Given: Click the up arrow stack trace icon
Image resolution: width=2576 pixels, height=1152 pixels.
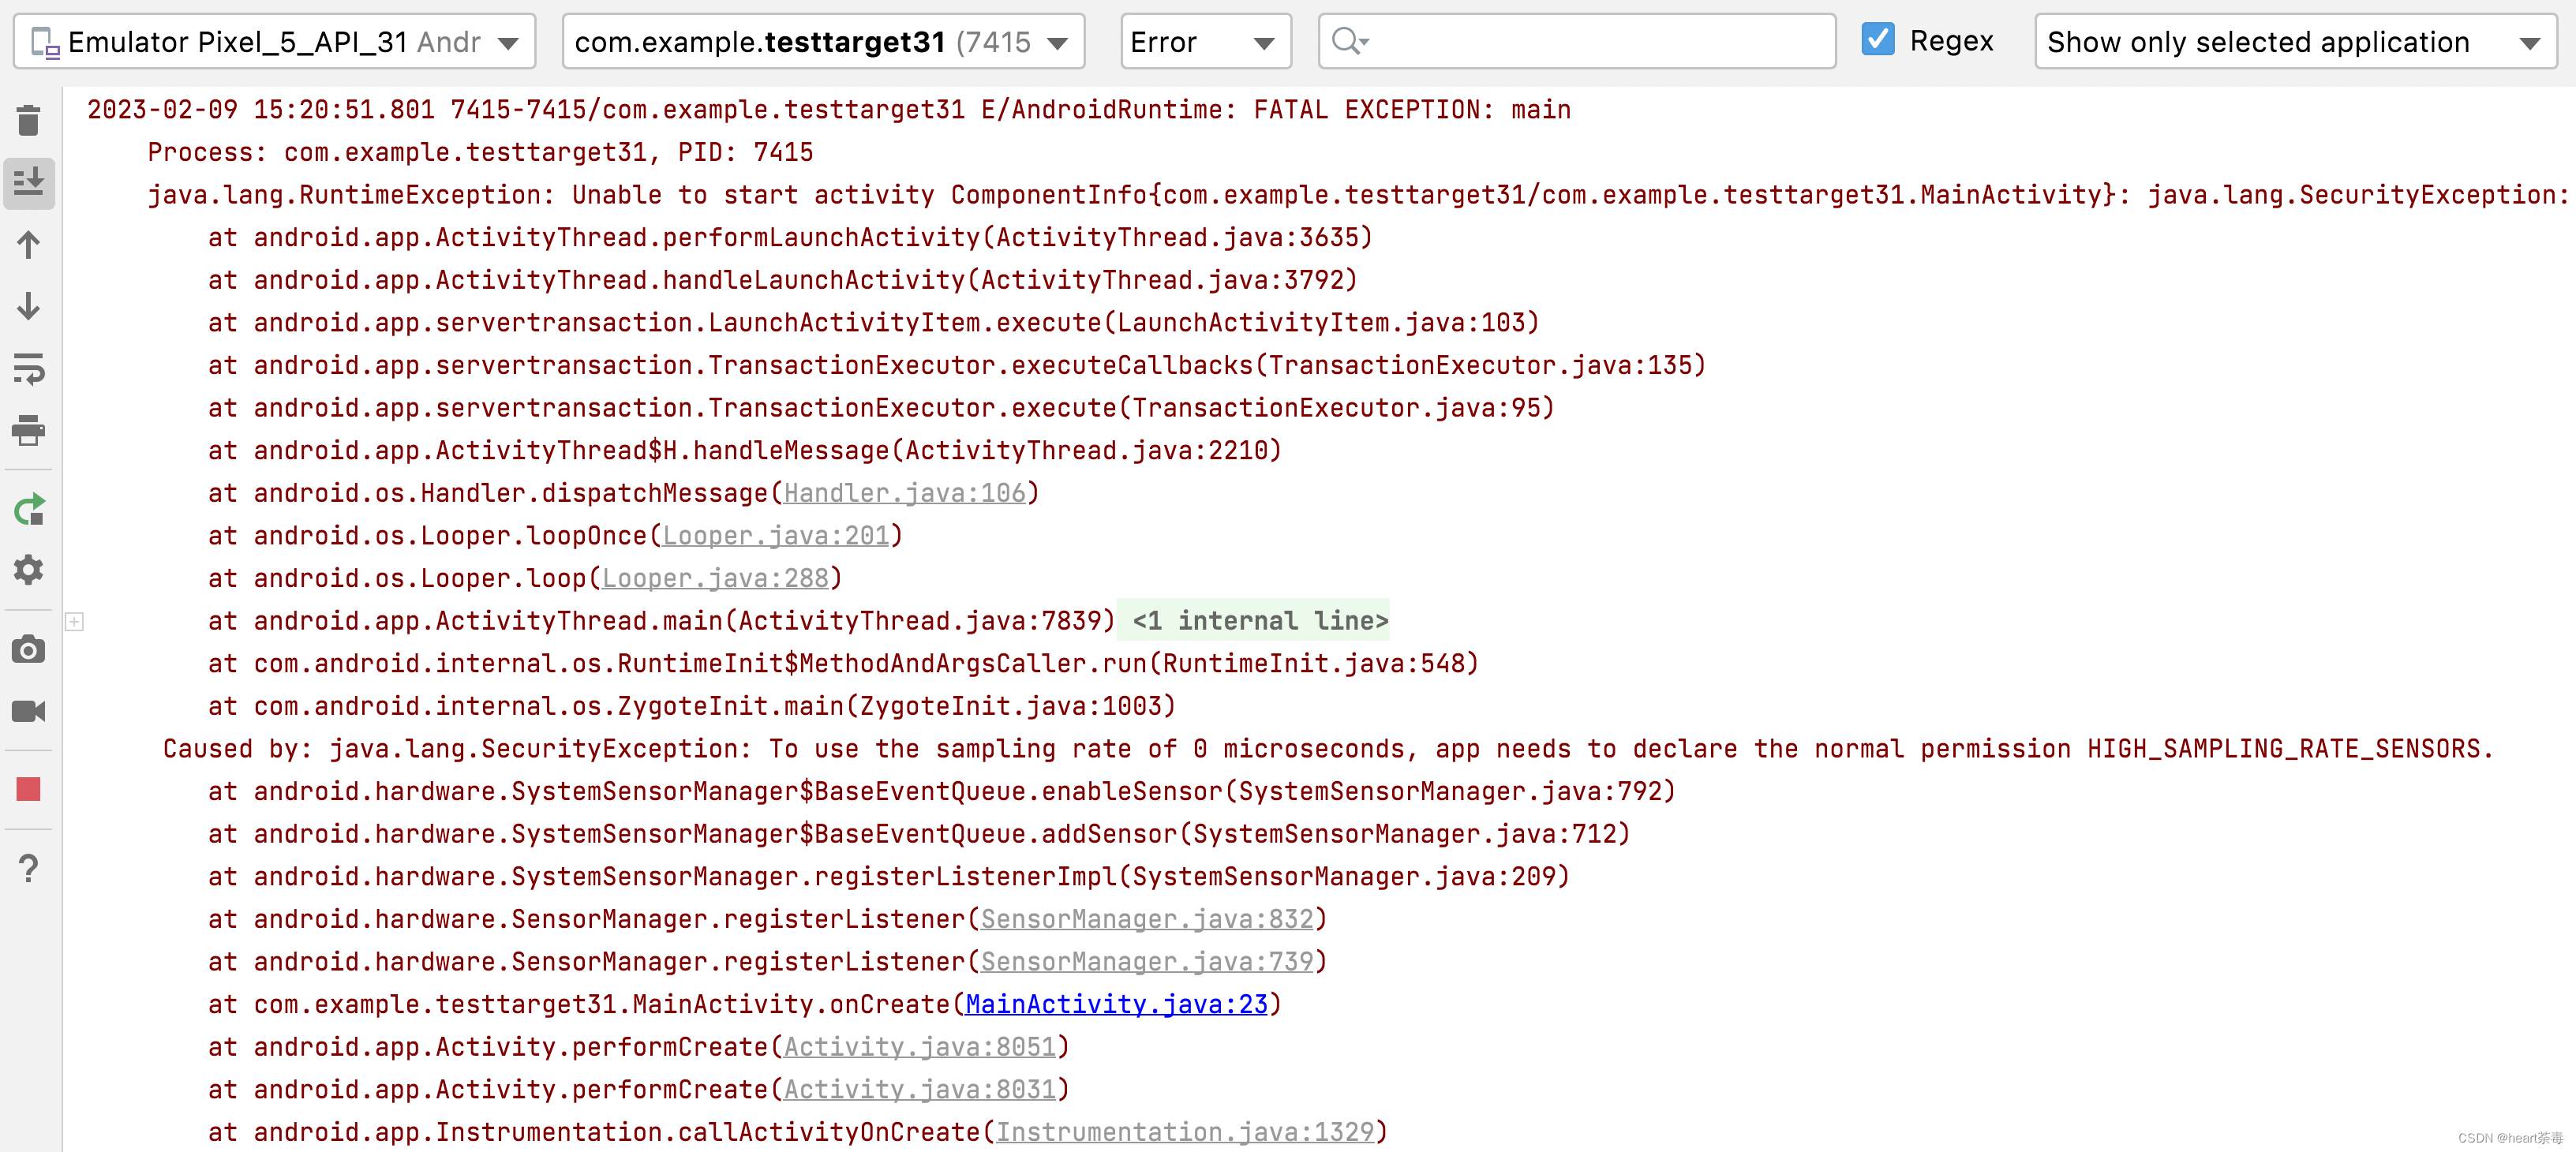Looking at the screenshot, I should click(28, 245).
